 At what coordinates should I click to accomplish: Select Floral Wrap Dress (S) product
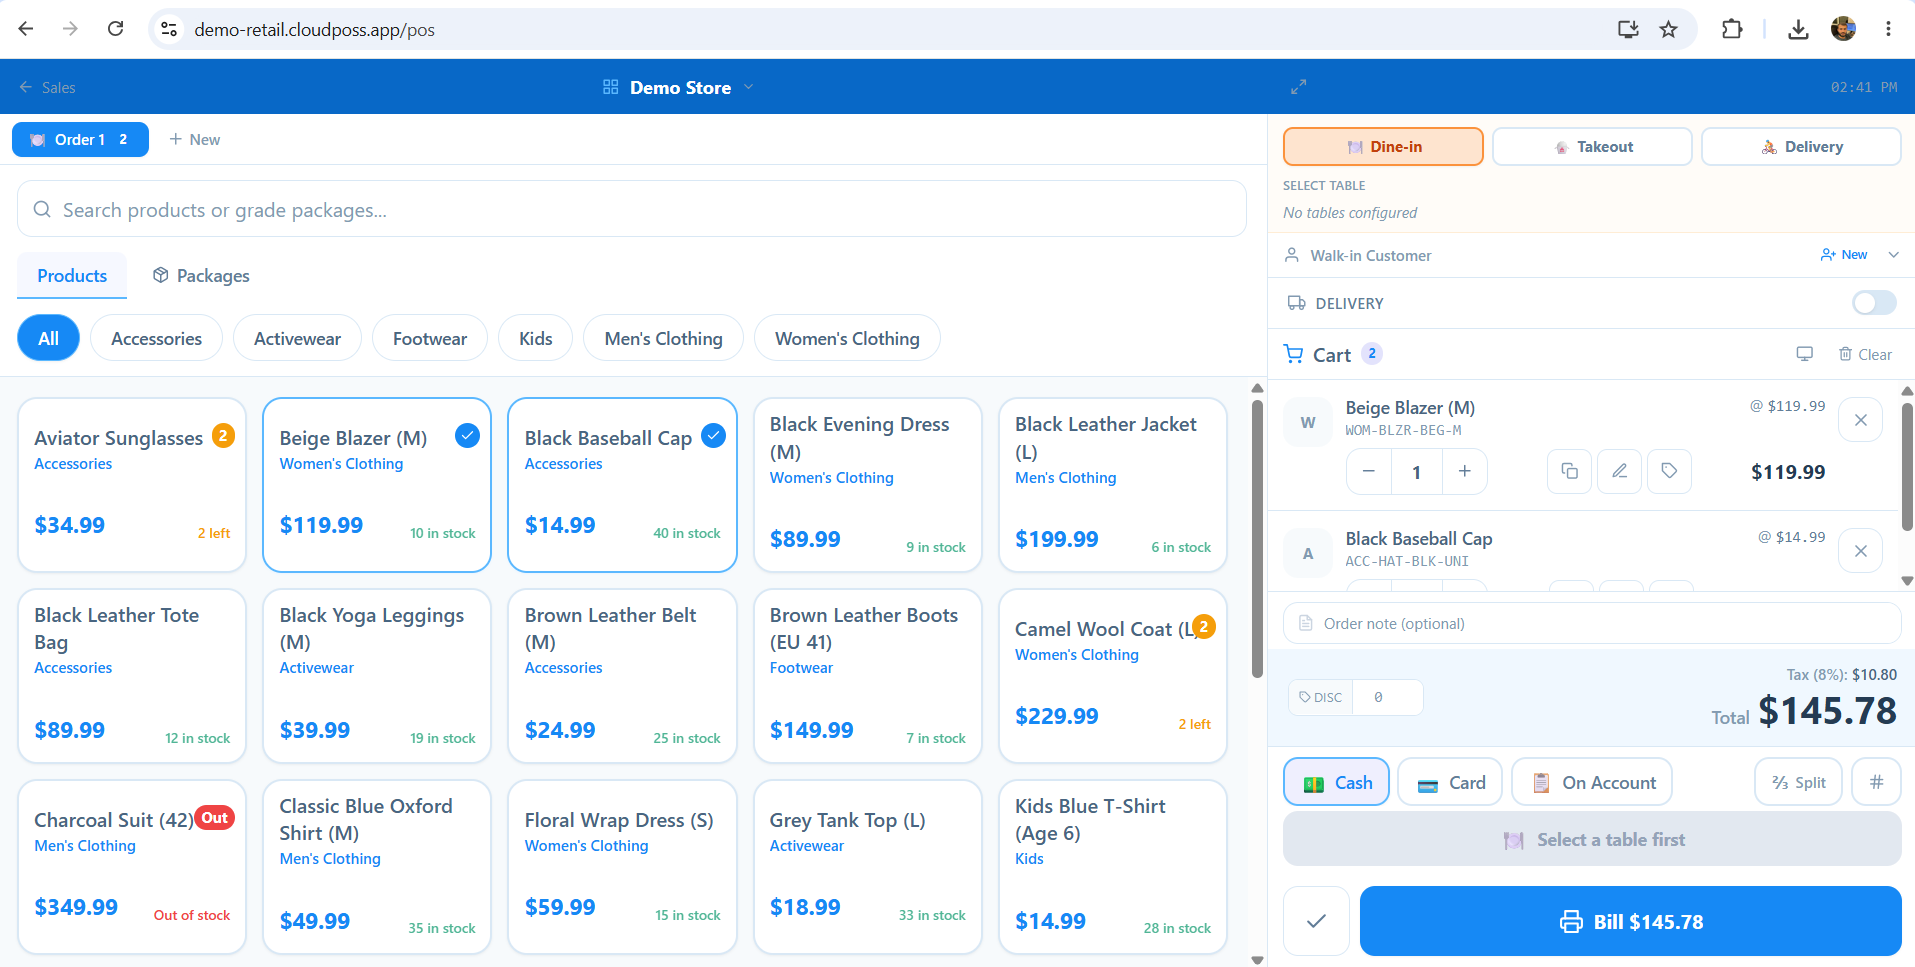coord(622,867)
